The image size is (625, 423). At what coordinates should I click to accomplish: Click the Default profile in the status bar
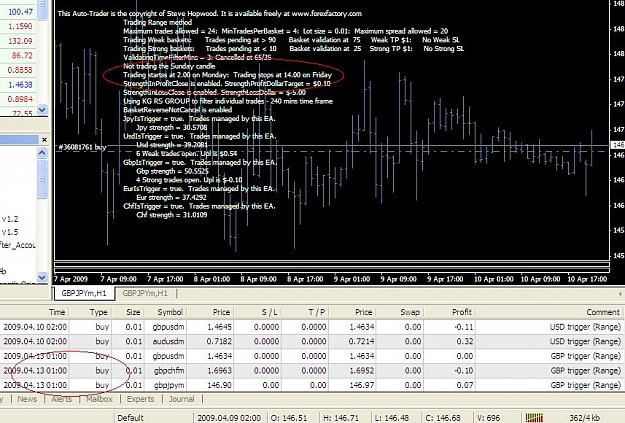tap(130, 418)
